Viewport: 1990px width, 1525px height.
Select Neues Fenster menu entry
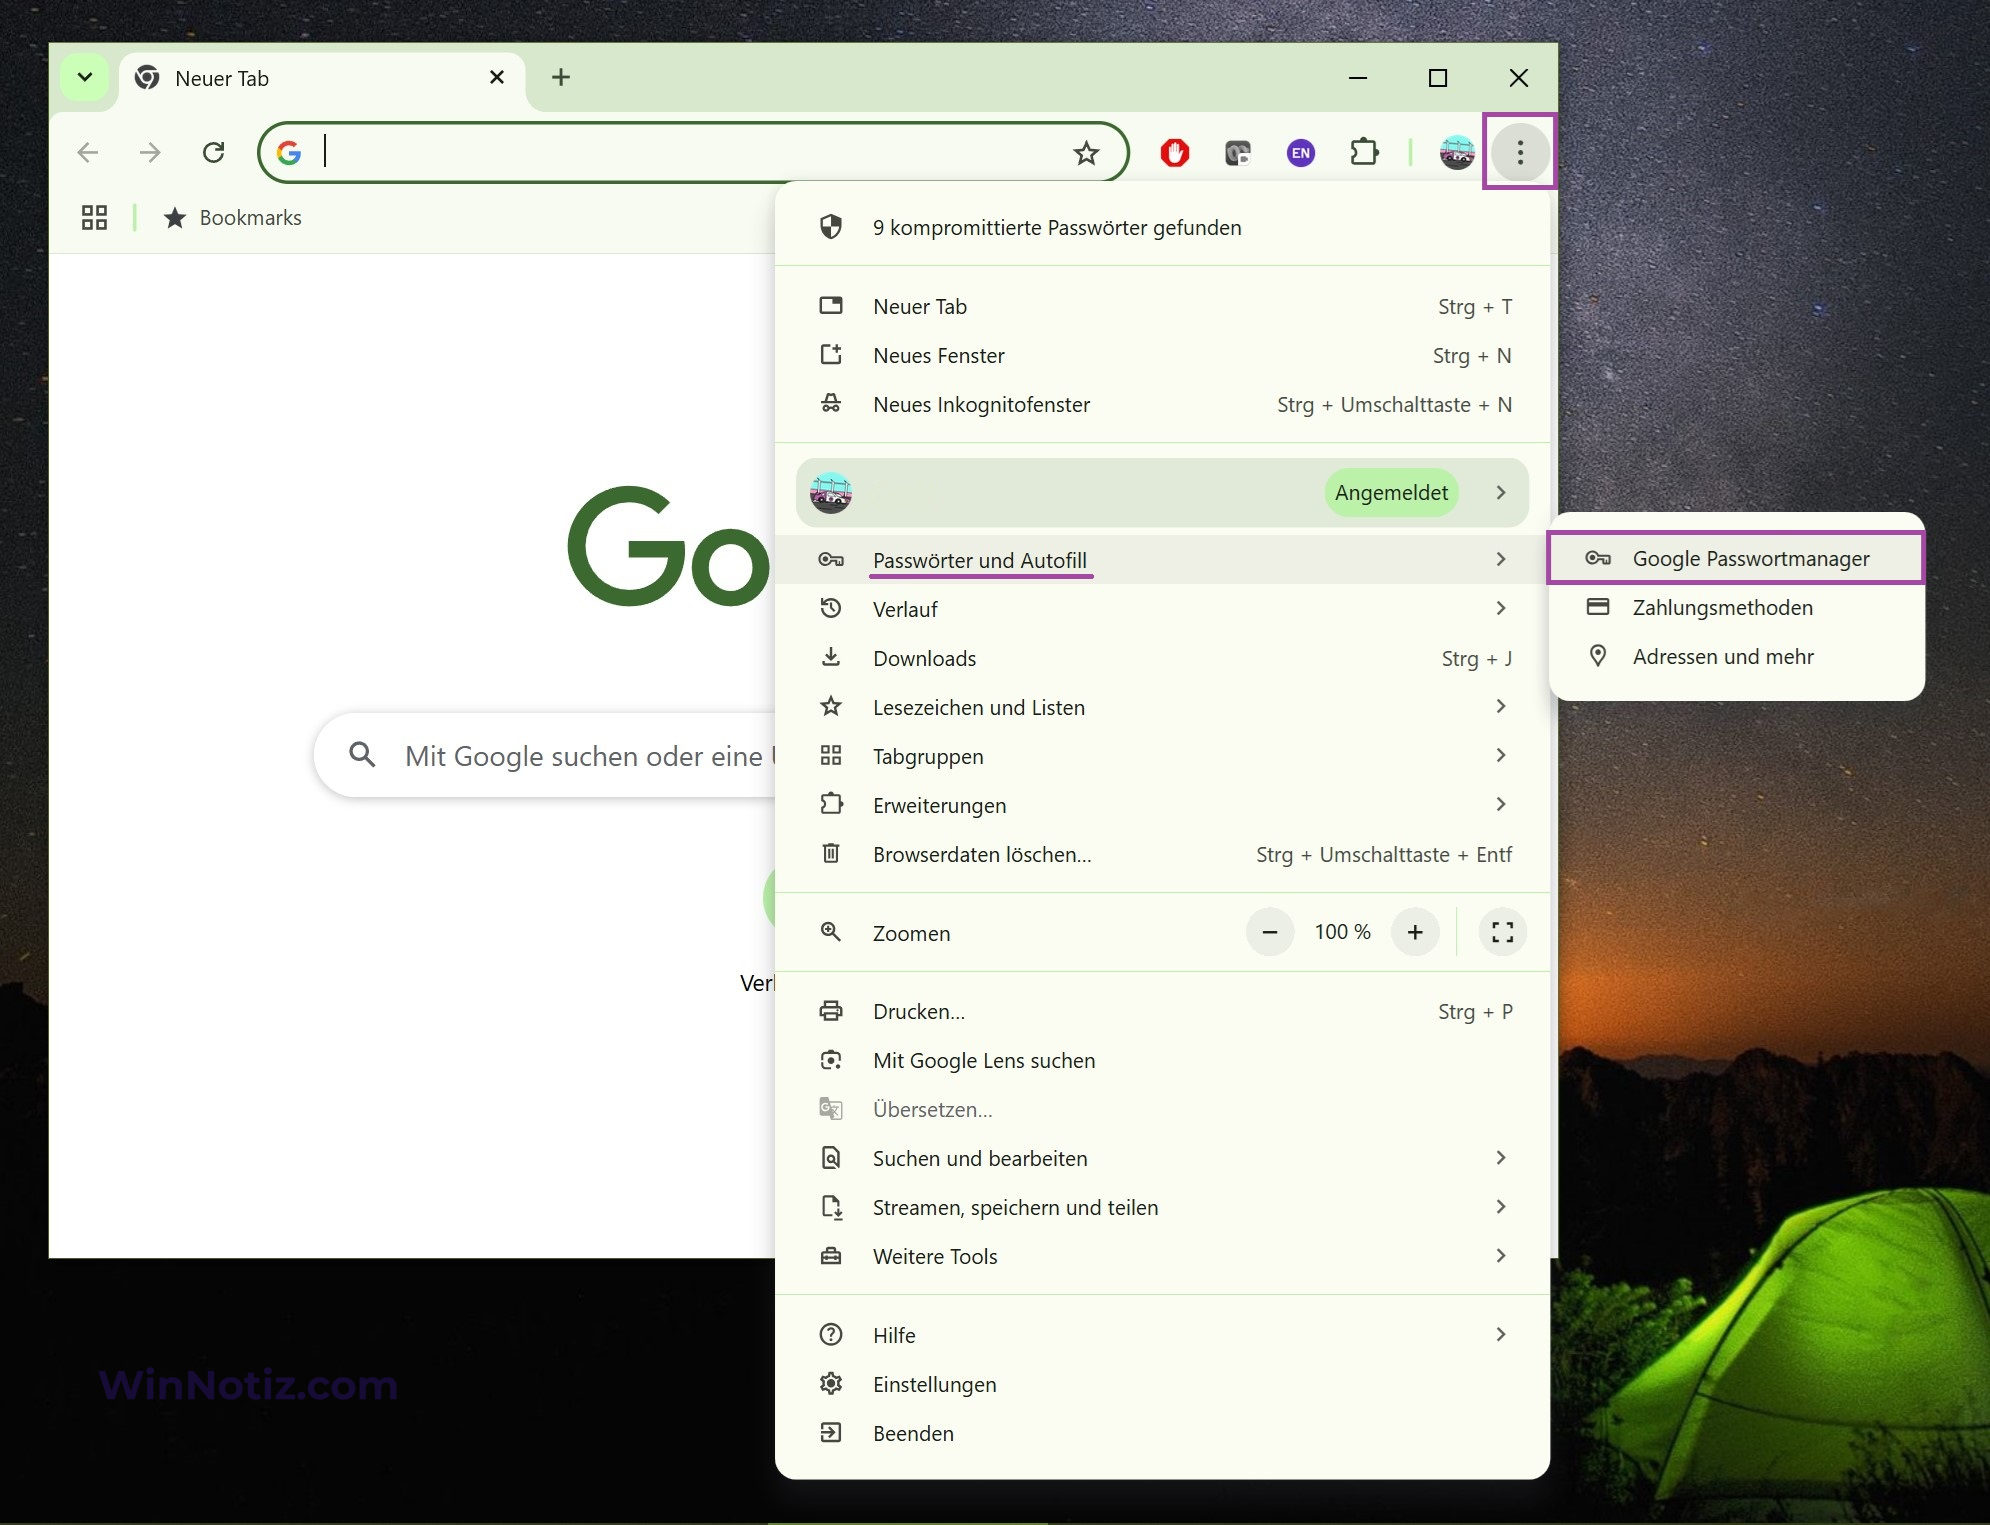tap(1163, 355)
